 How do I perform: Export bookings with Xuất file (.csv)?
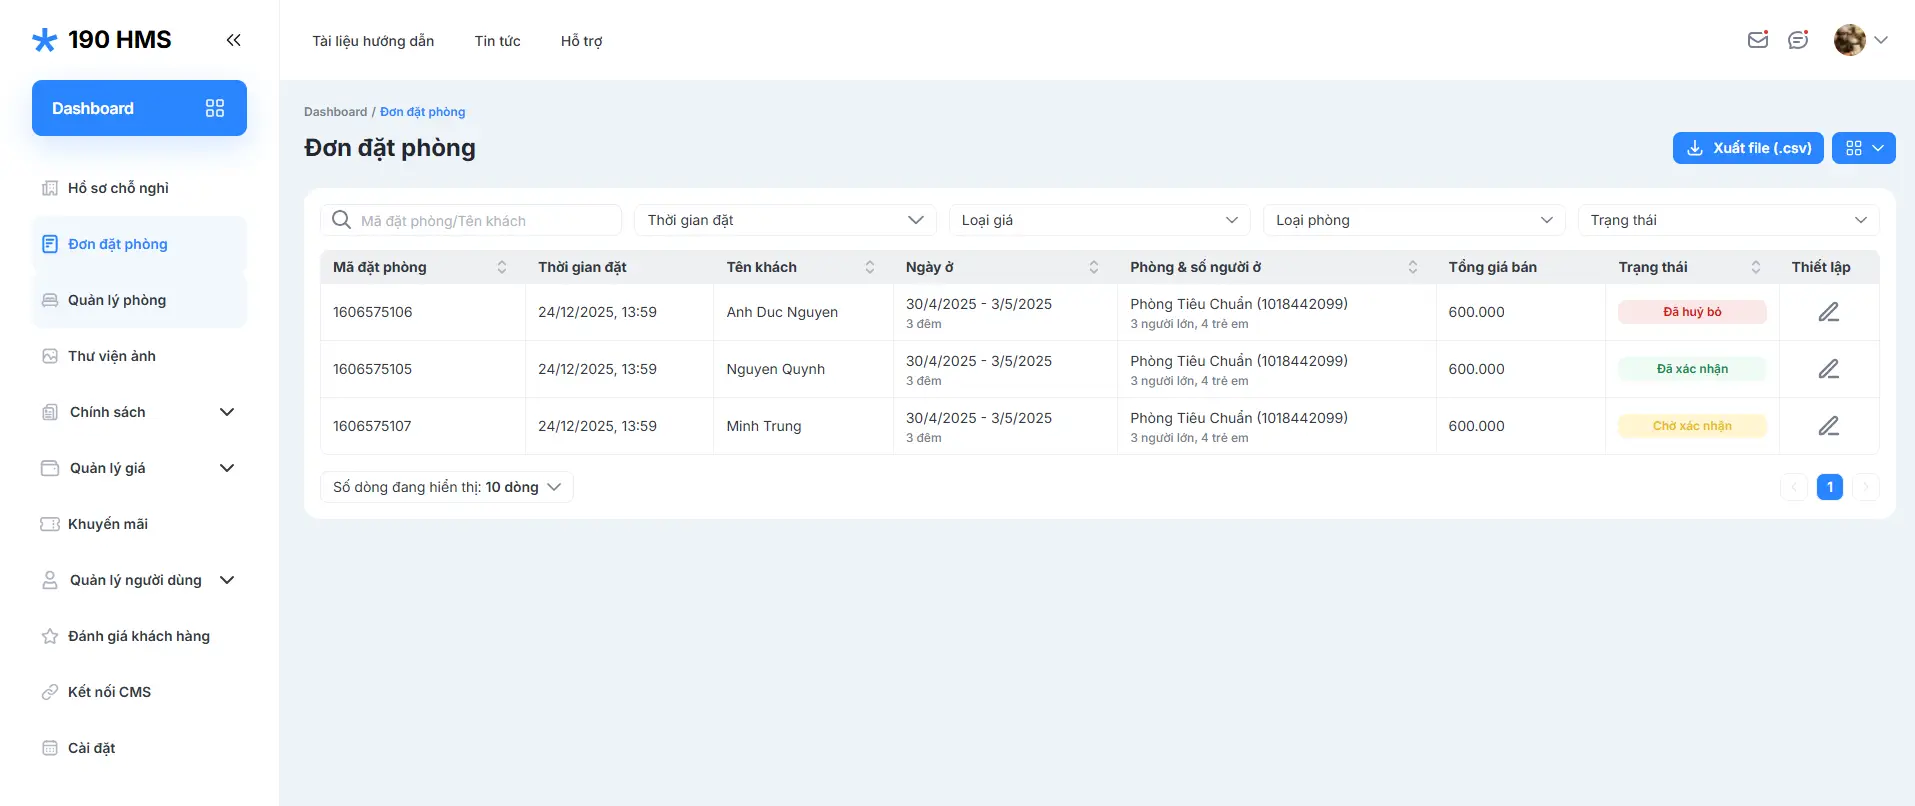(x=1747, y=148)
